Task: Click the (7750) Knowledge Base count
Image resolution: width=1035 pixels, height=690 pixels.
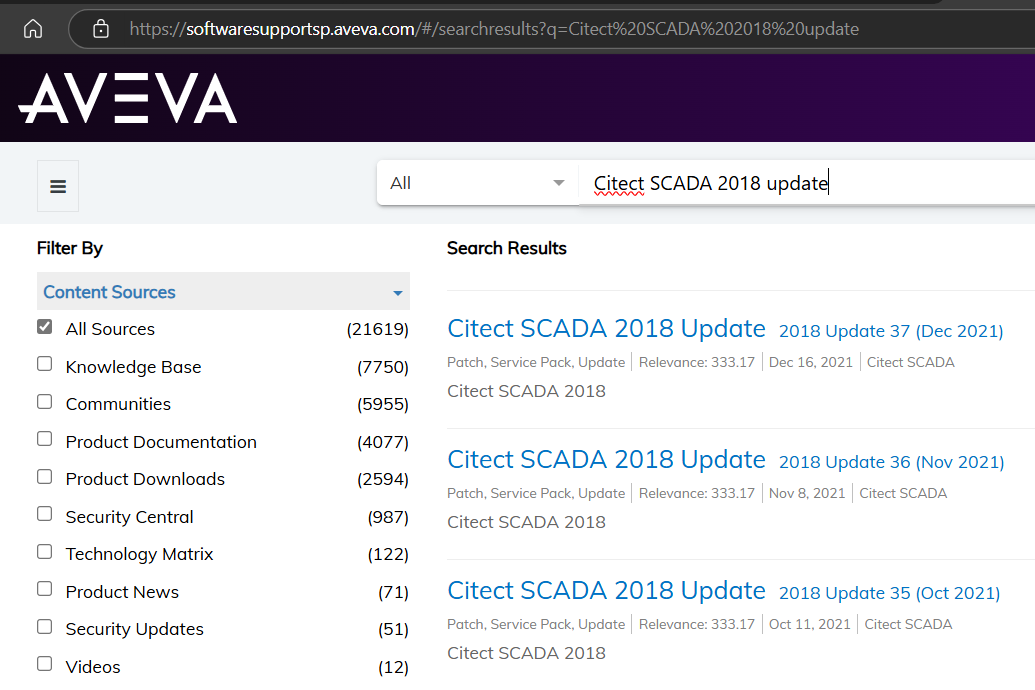Action: point(383,366)
